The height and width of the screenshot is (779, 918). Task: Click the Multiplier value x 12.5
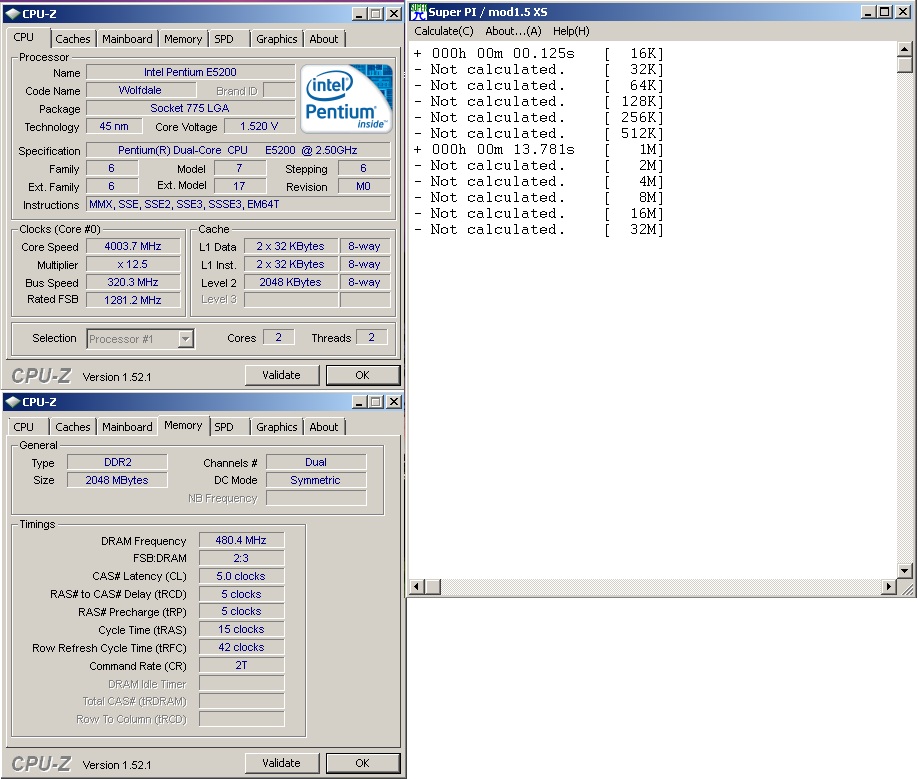[133, 265]
